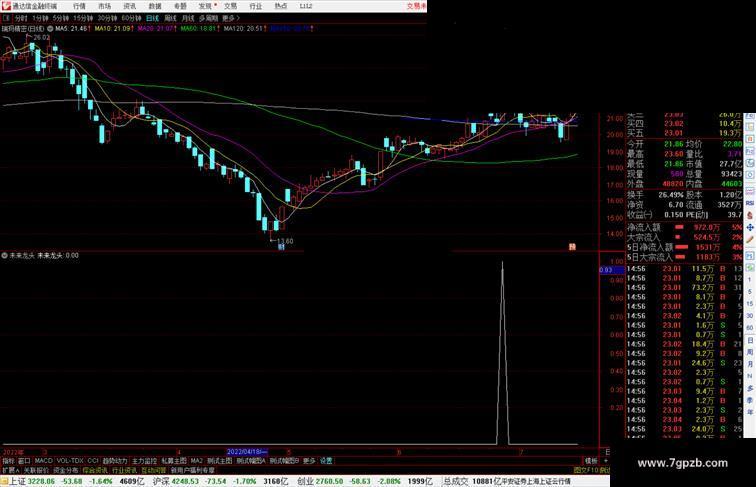This screenshot has height=487, width=756.
Task: Select 1-minute shortcut in right sidebar
Action: click(x=750, y=280)
